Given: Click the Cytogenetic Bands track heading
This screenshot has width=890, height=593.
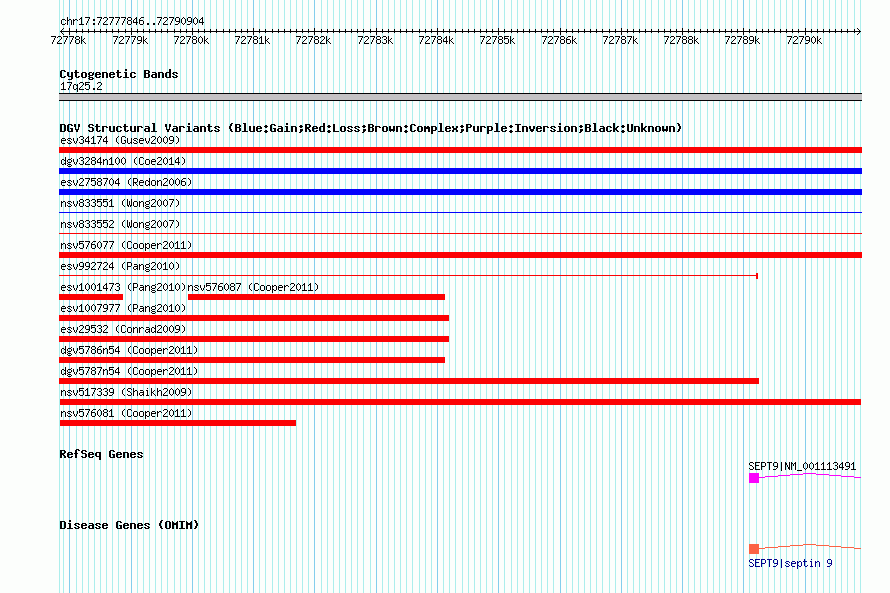Looking at the screenshot, I should (119, 74).
